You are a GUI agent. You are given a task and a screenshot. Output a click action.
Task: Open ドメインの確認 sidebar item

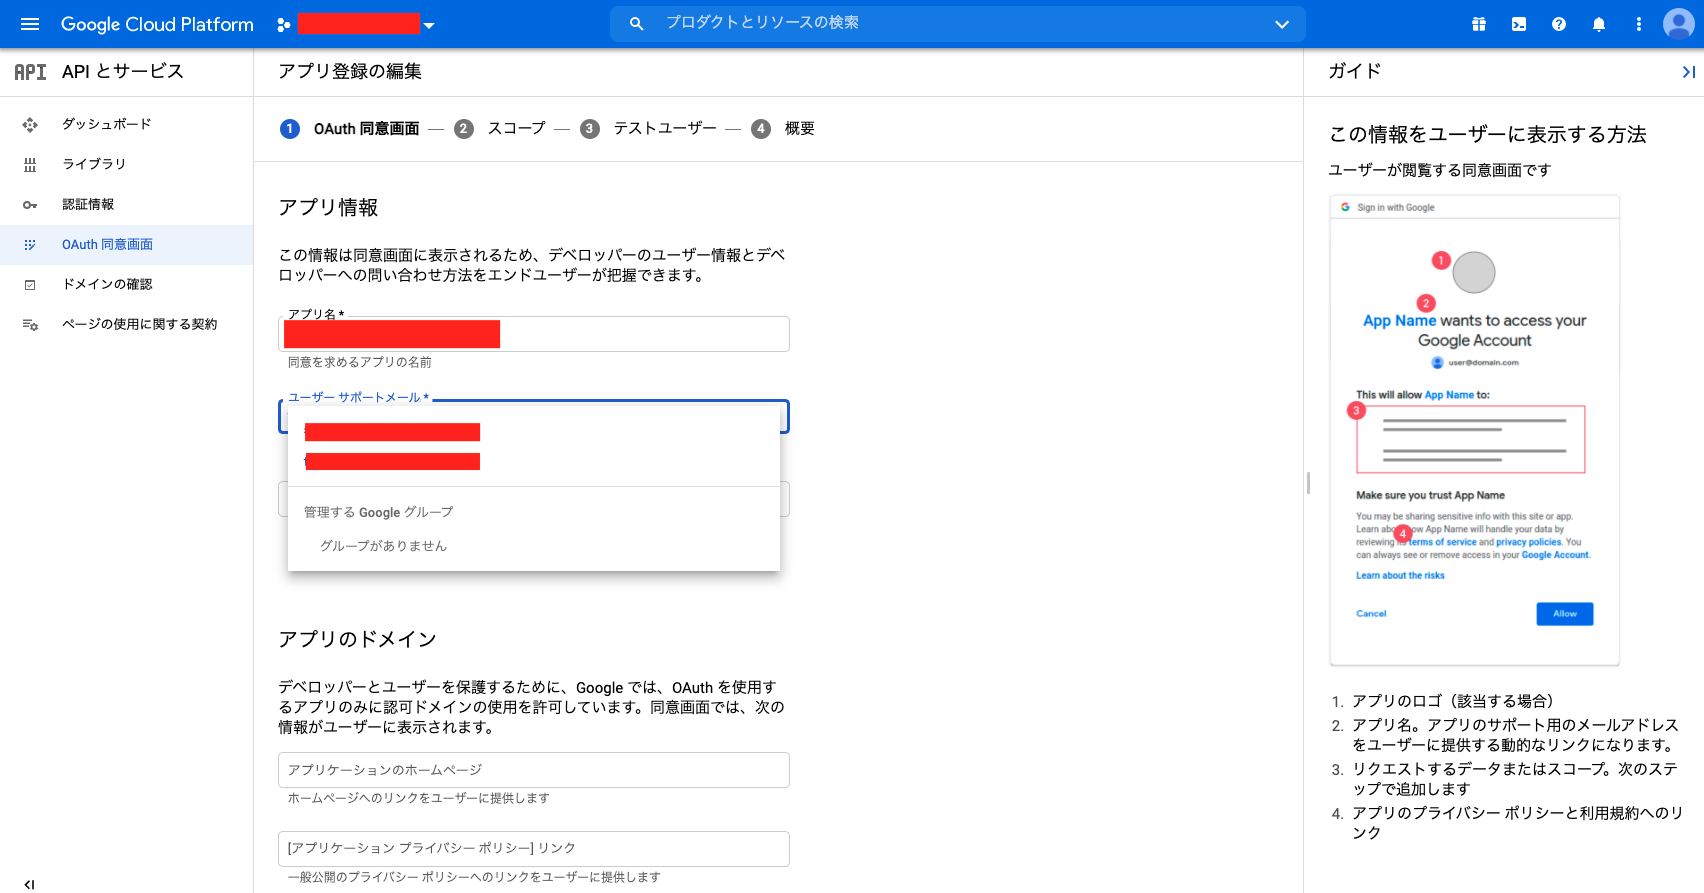click(126, 284)
